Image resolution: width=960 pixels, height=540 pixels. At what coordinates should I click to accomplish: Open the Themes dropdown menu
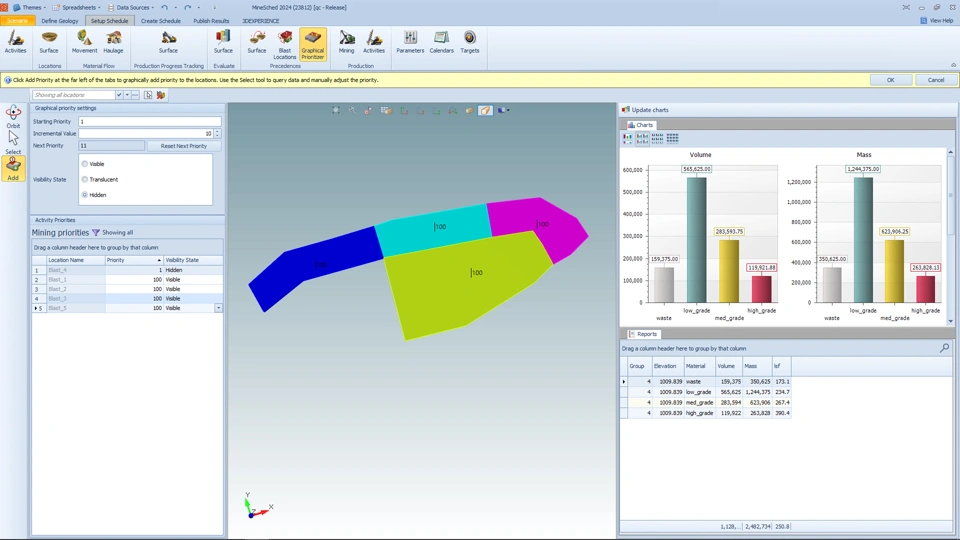coord(29,7)
